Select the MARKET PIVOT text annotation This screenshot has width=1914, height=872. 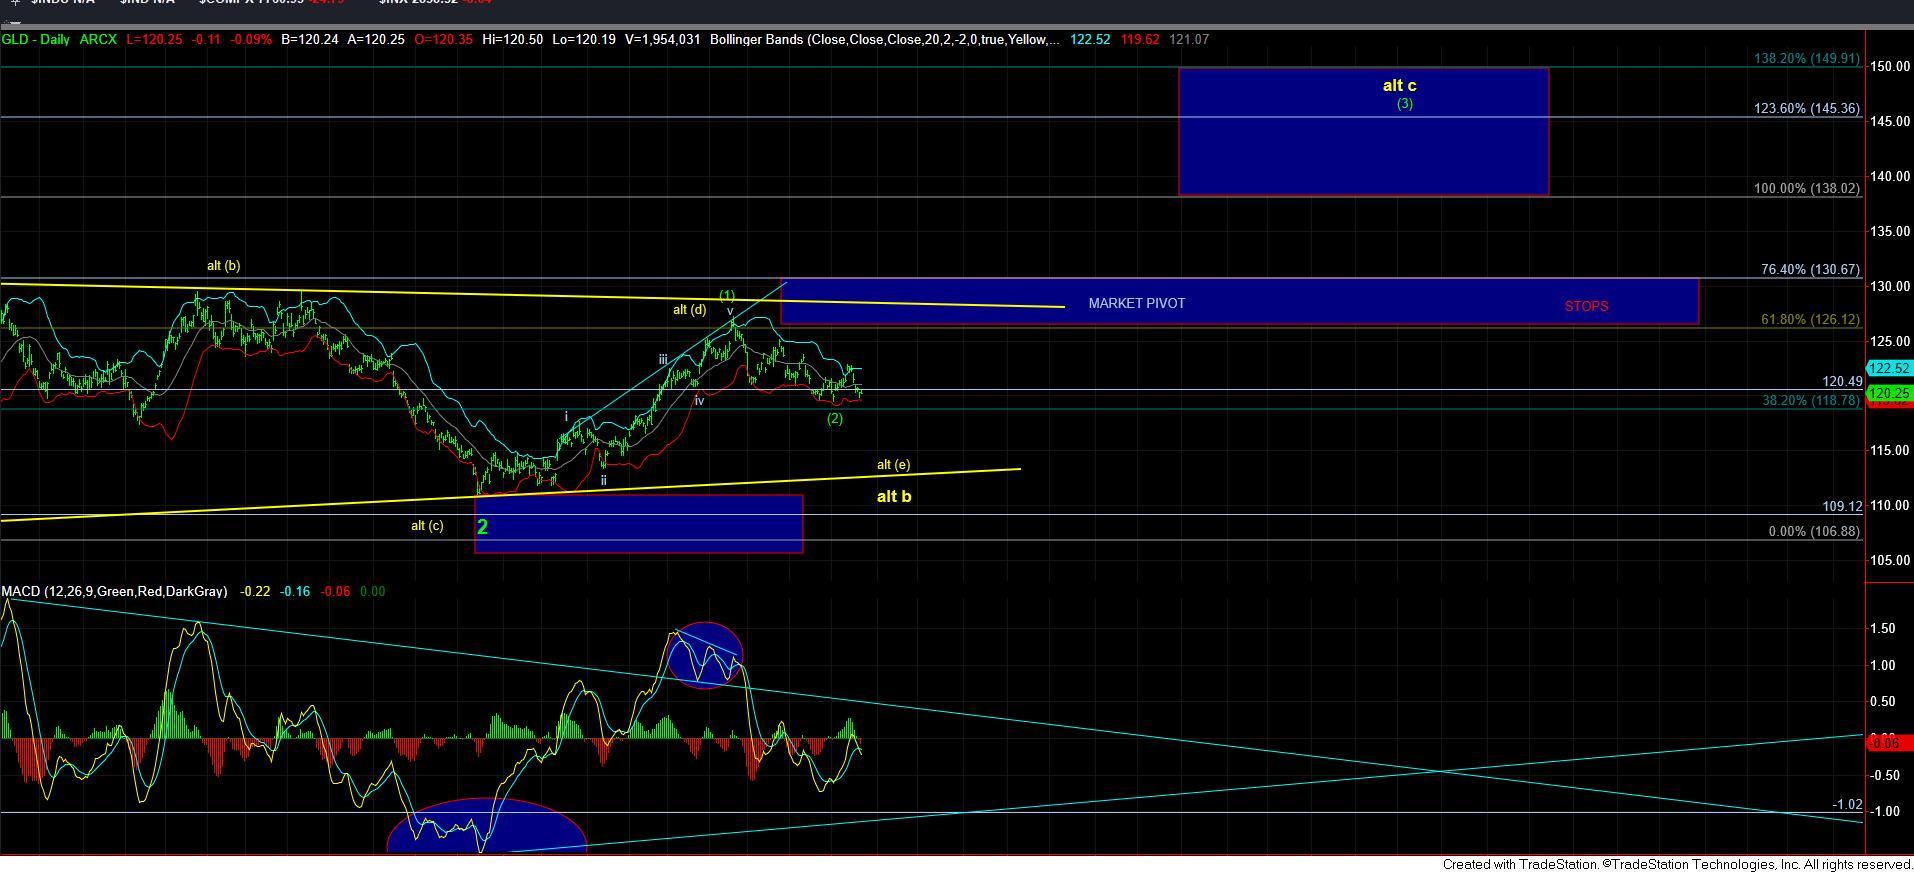coord(1136,304)
